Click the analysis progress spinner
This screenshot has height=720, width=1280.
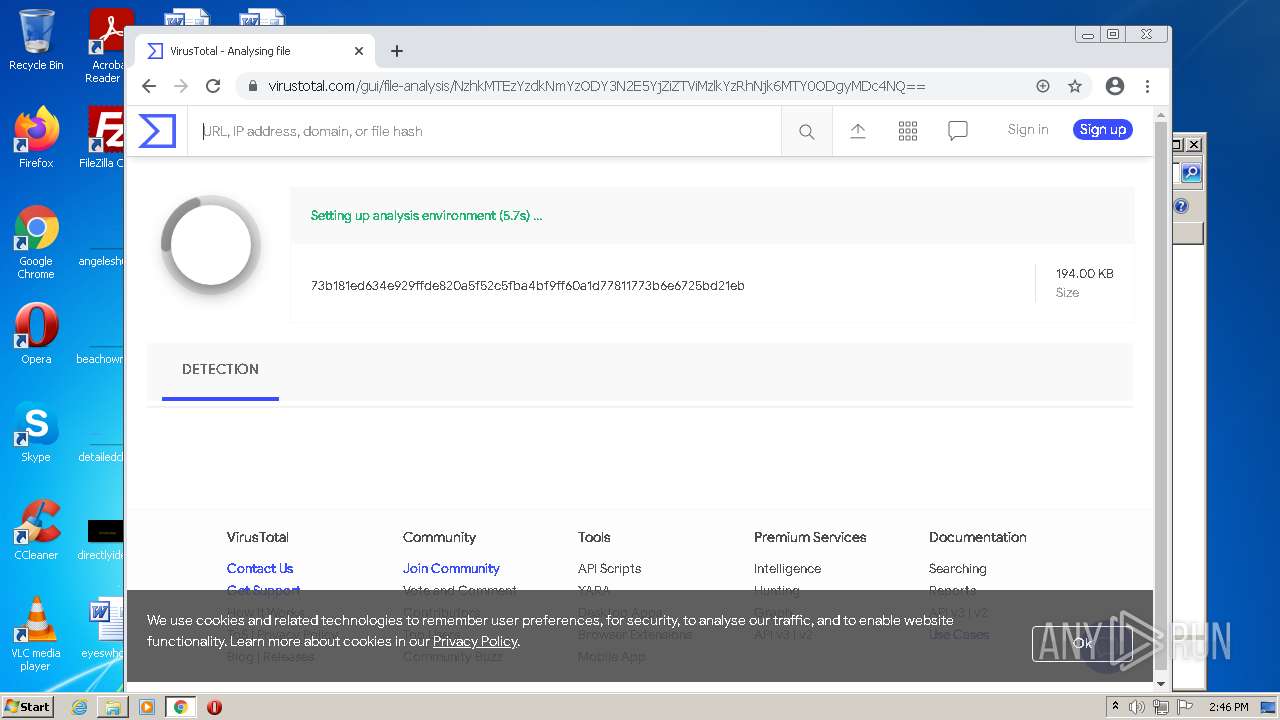pos(211,245)
